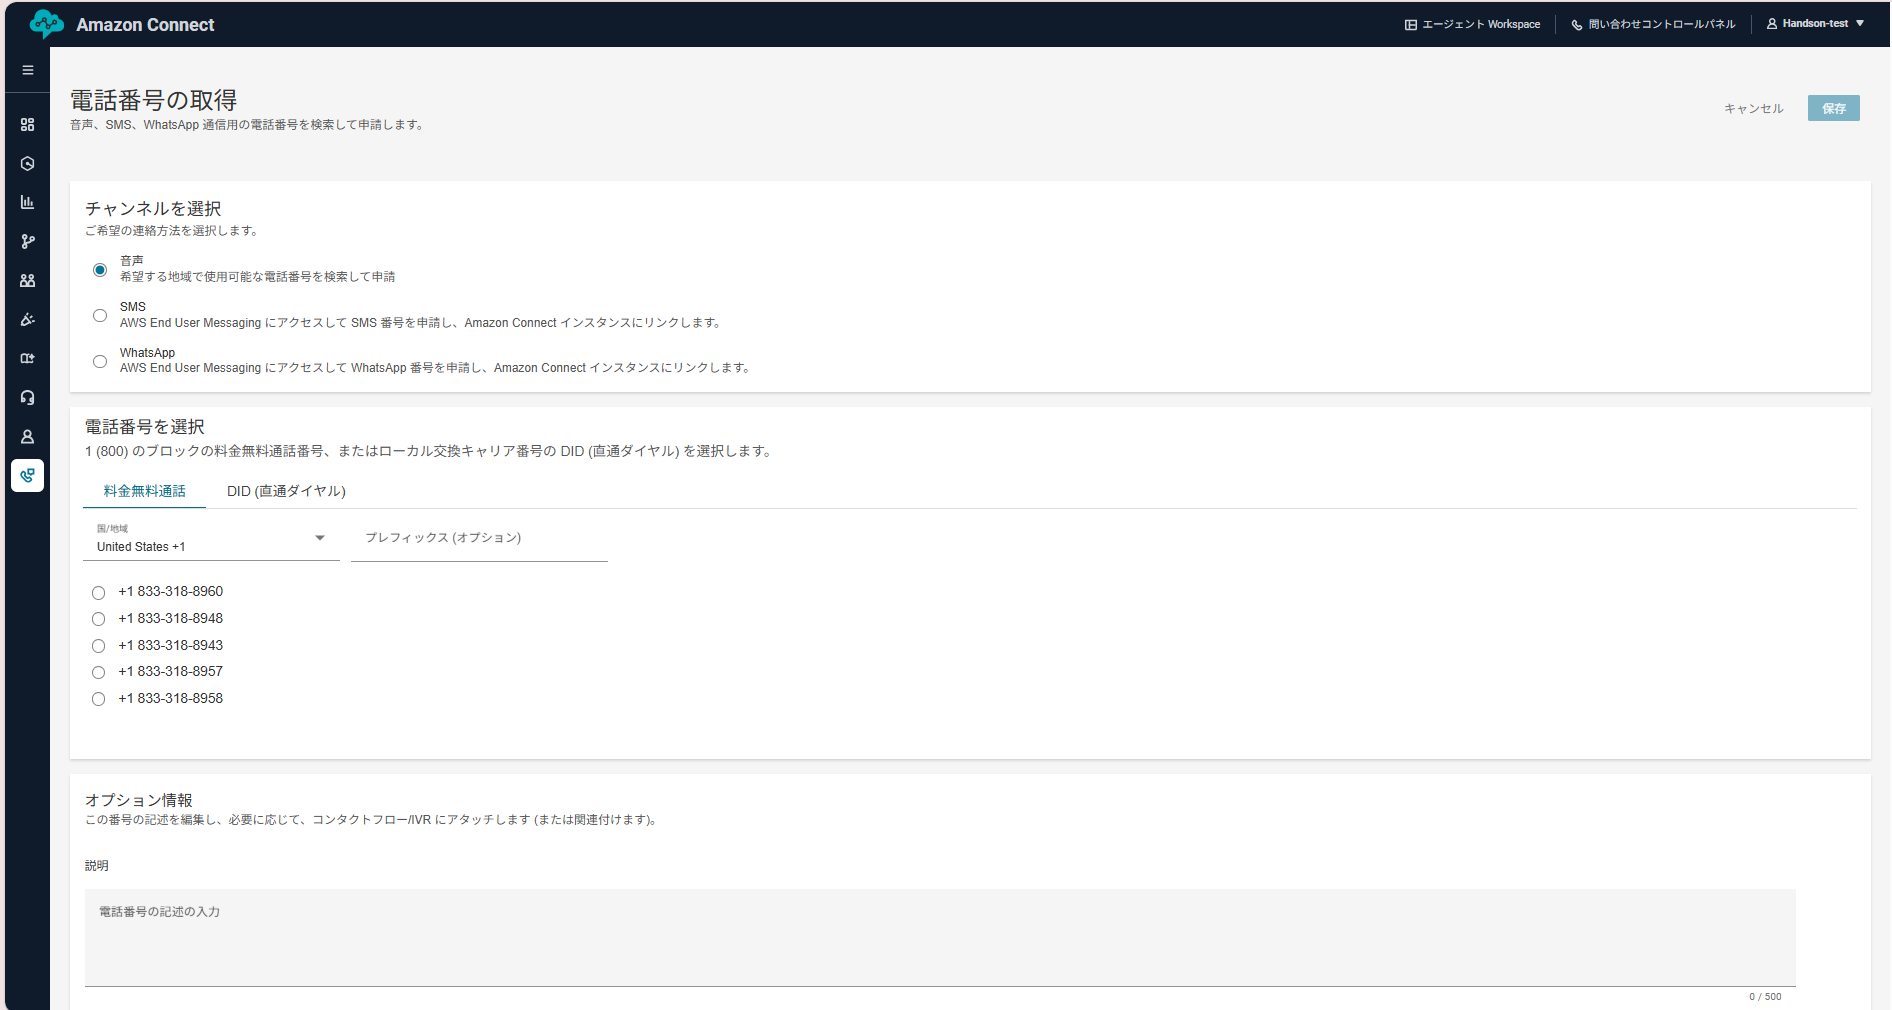Viewport: 1892px width, 1010px height.
Task: Open the Amazon Connect dashboard grid icon
Action: click(x=27, y=125)
